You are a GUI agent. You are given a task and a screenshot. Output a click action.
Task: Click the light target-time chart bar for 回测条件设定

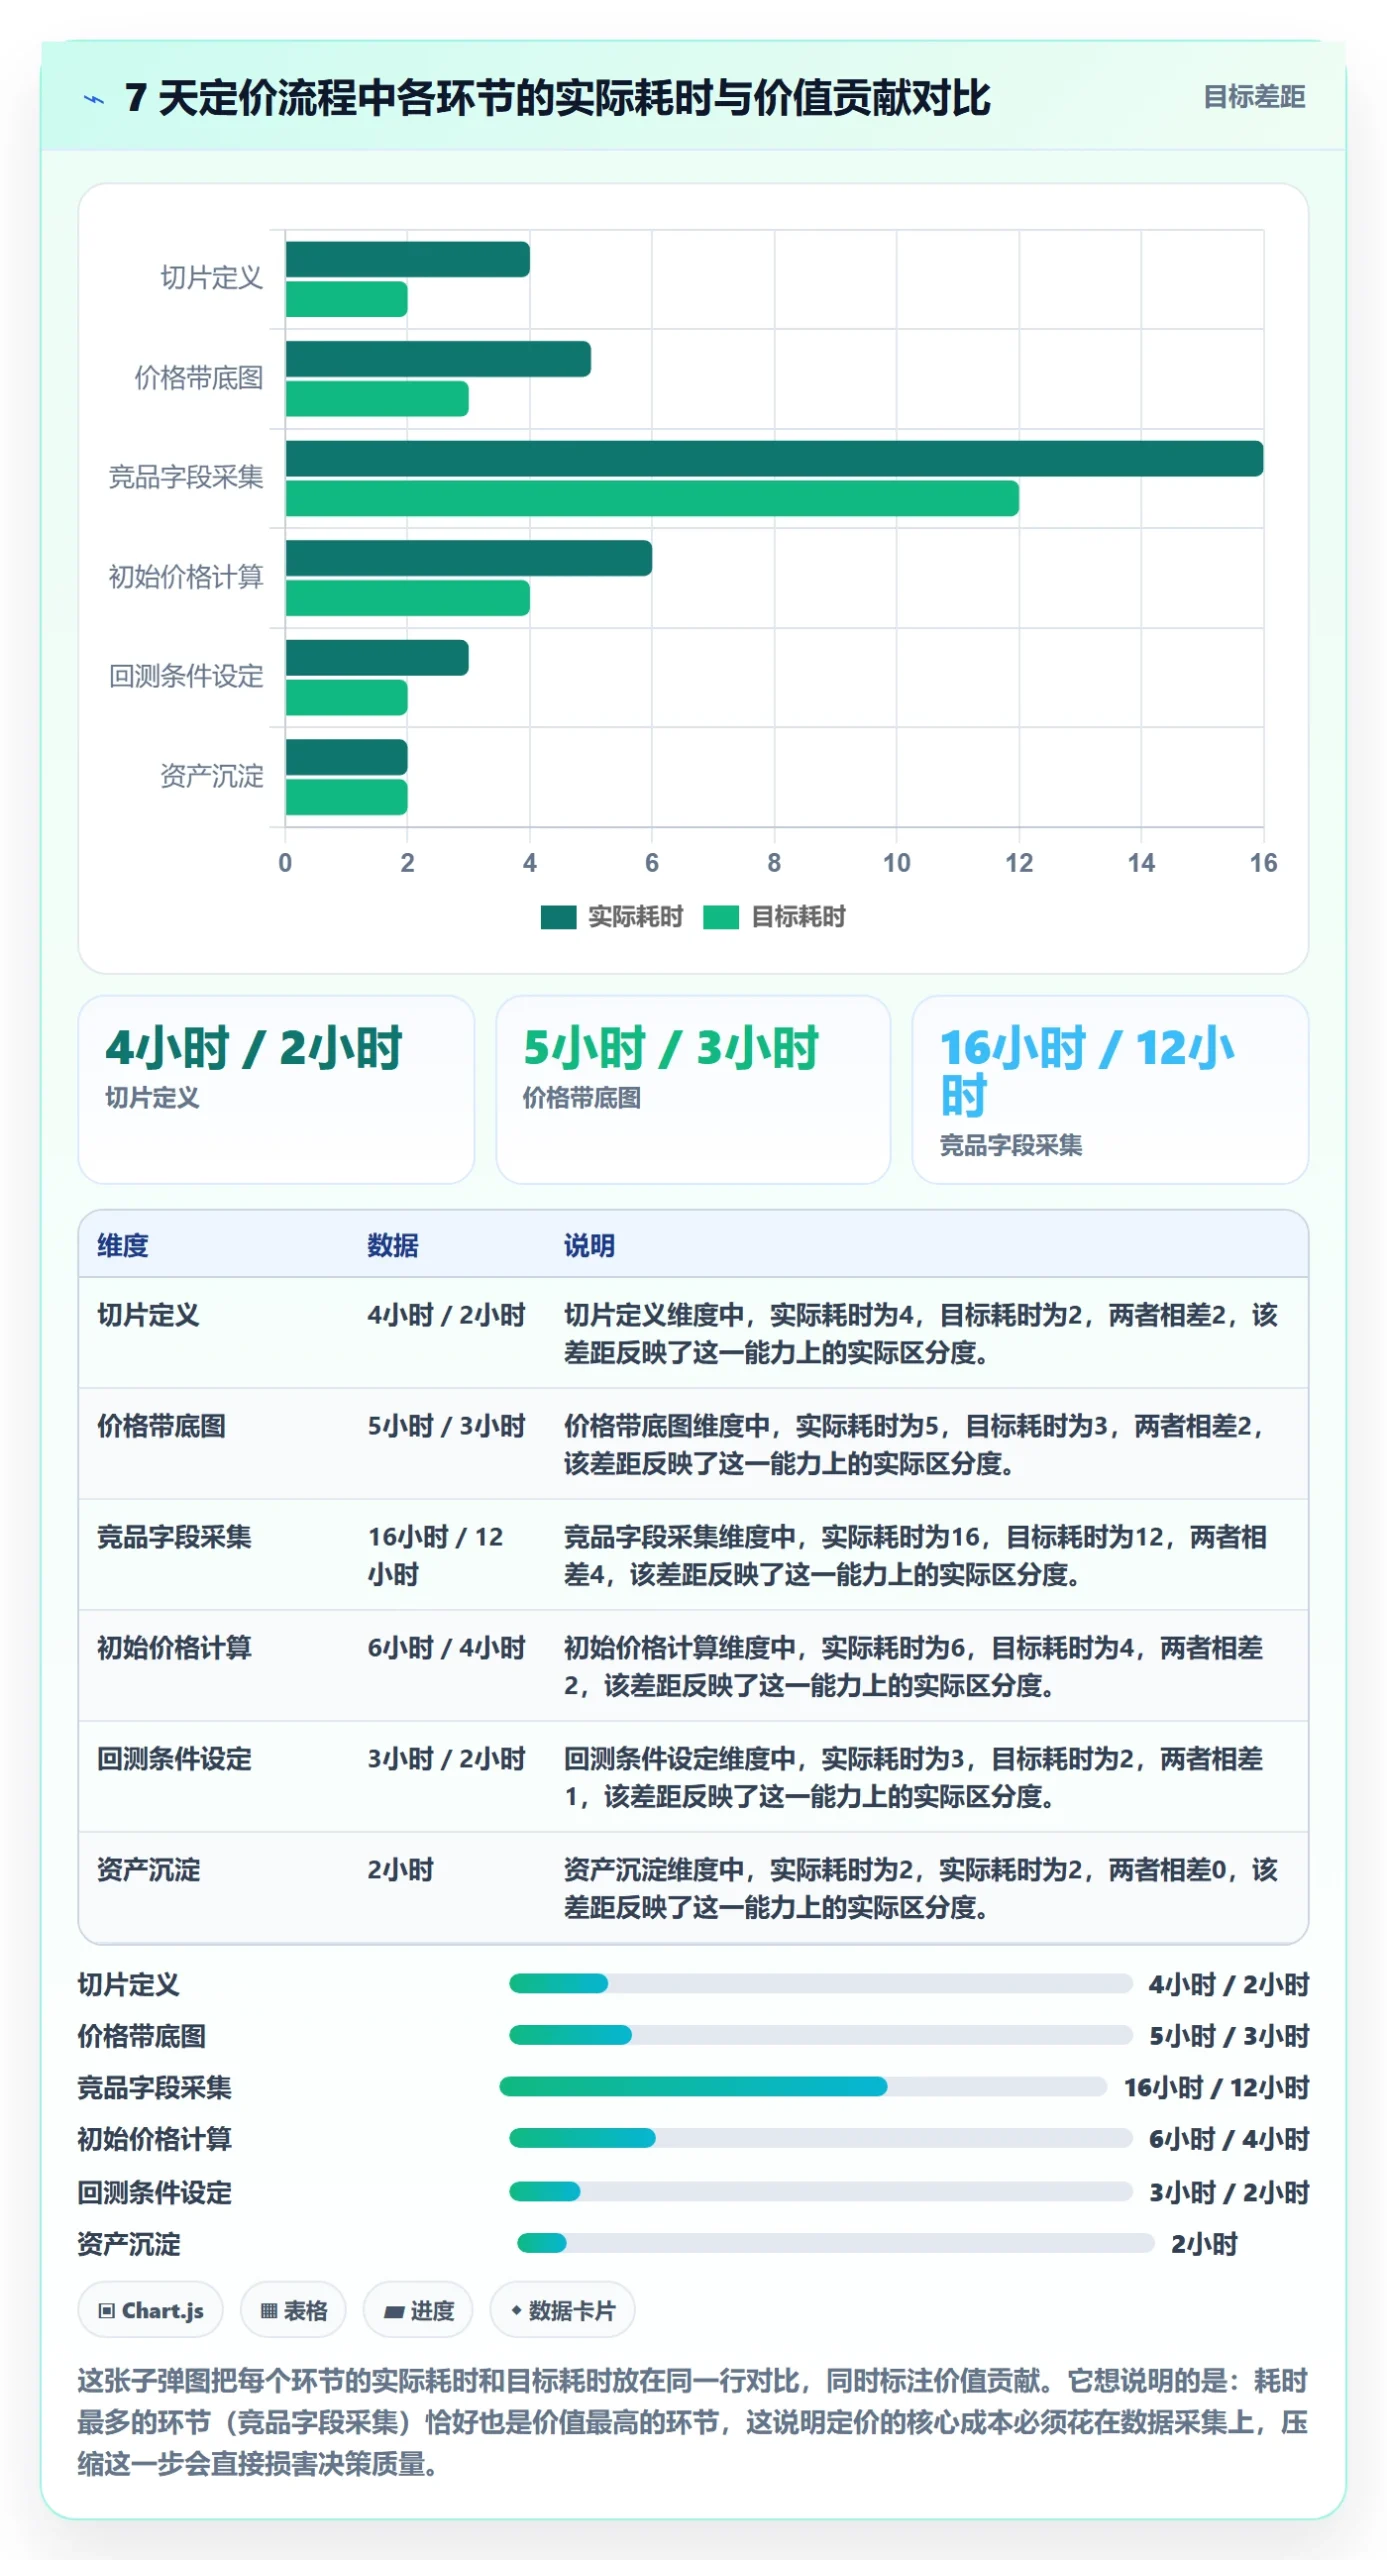(347, 698)
